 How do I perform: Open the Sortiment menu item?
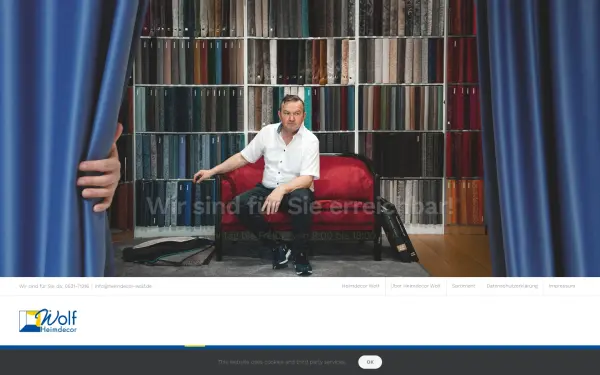(463, 286)
